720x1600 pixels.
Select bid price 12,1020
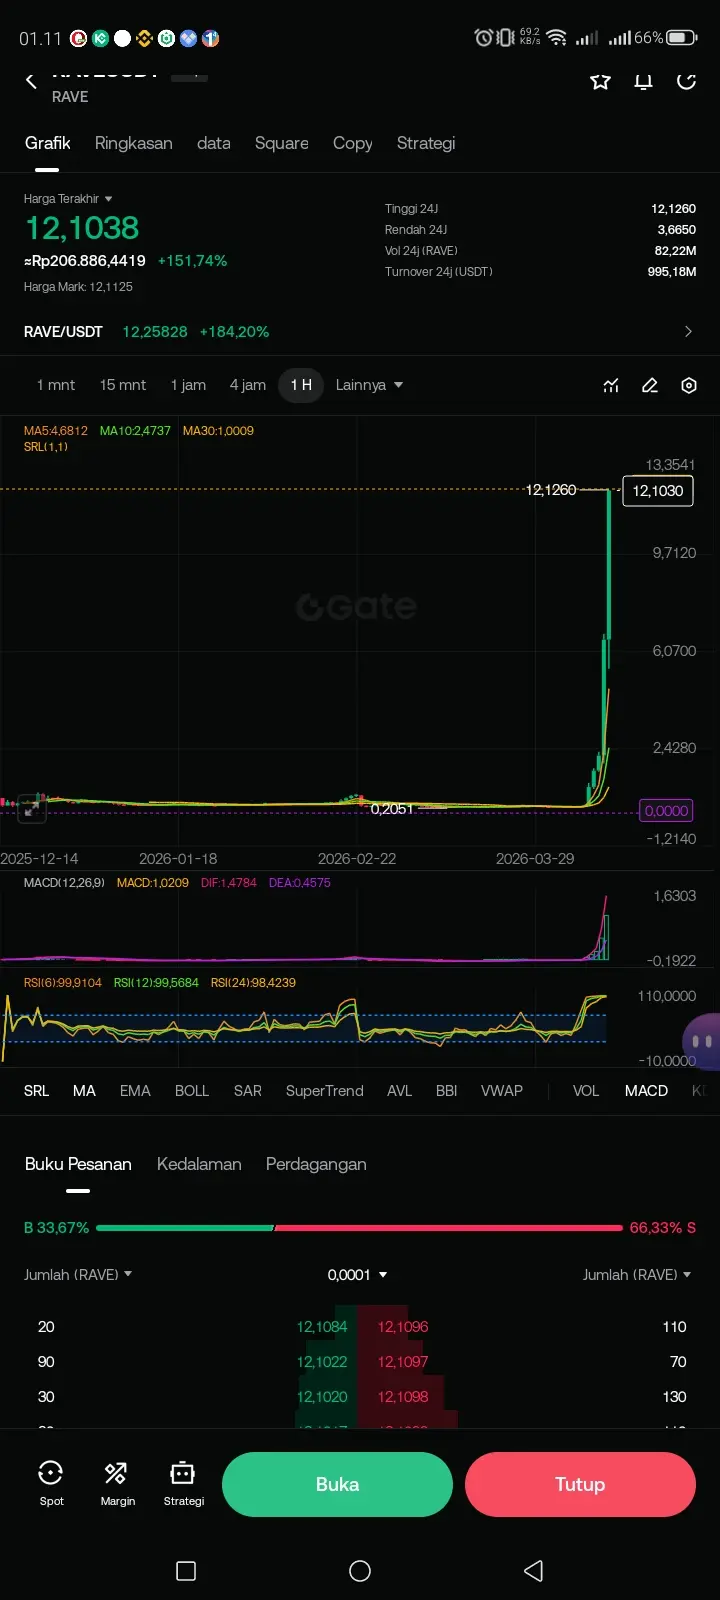(x=322, y=1397)
